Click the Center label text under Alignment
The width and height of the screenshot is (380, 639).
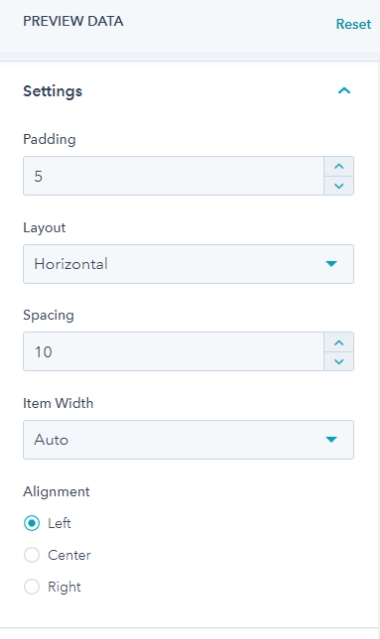click(x=69, y=555)
